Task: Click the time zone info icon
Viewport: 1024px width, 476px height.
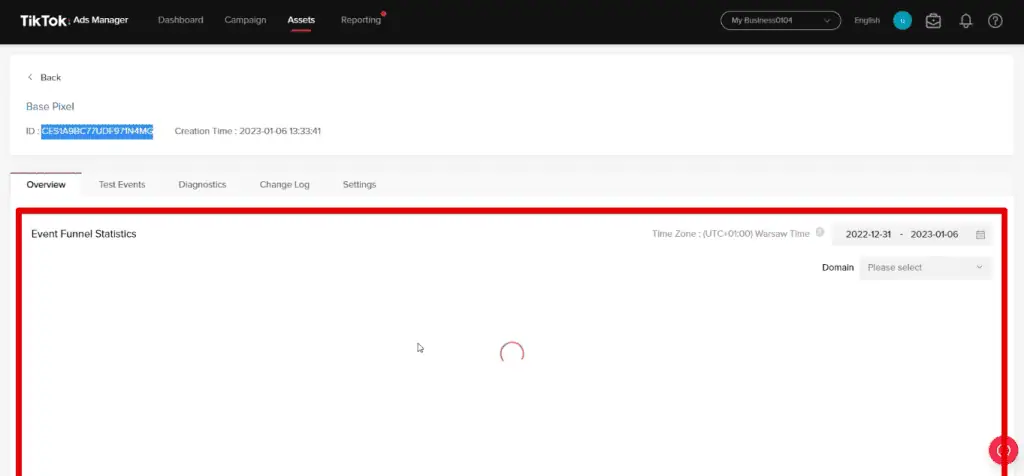Action: (820, 232)
